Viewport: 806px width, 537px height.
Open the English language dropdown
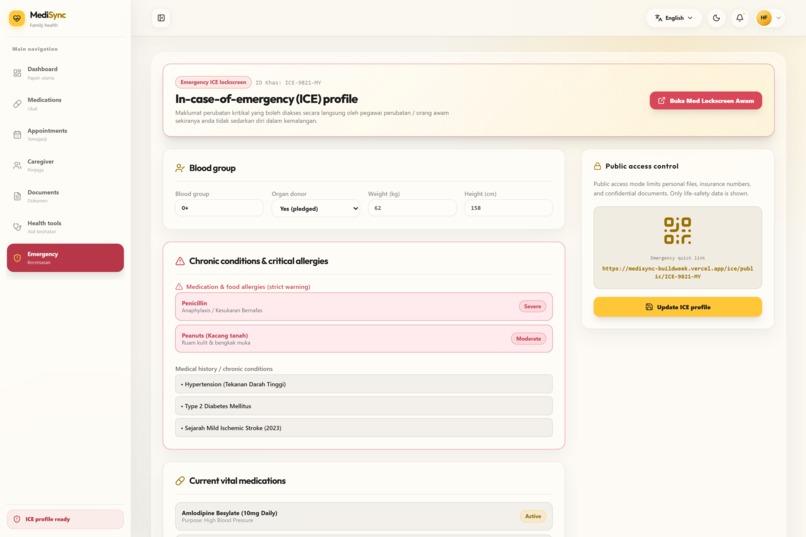674,18
